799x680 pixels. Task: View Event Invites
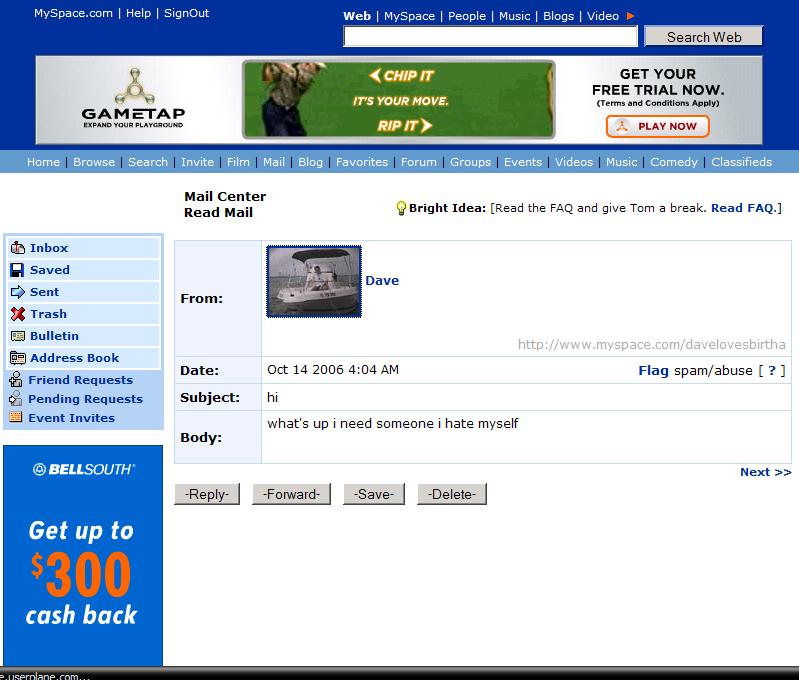[71, 417]
